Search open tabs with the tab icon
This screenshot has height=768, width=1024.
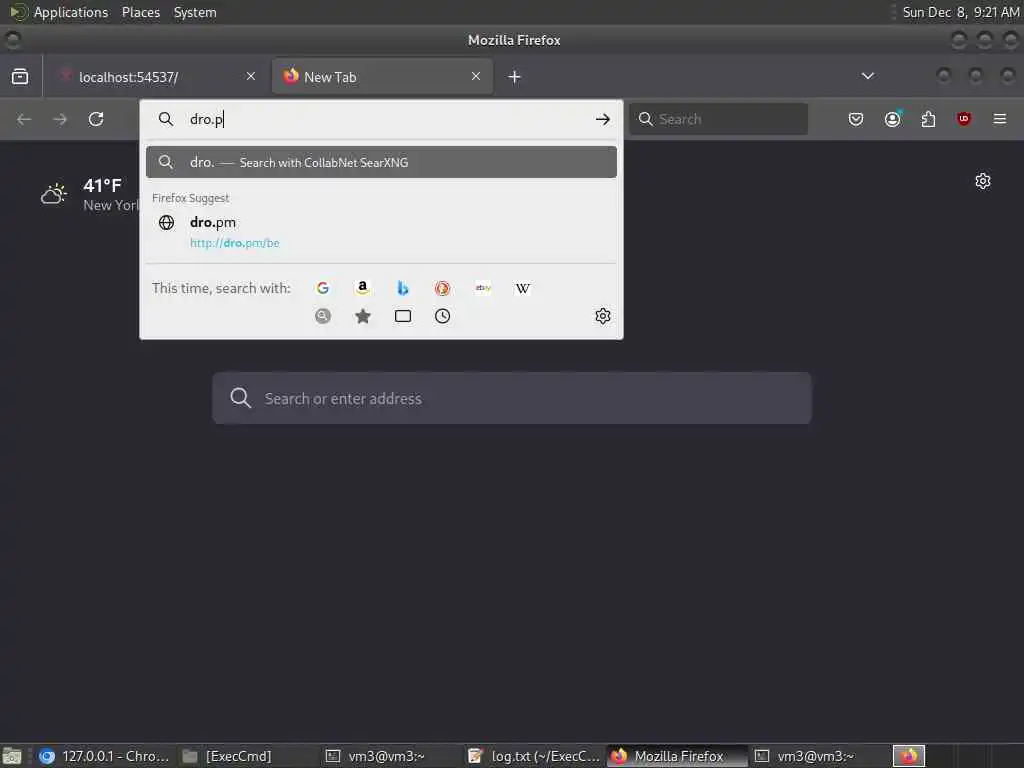(x=403, y=316)
